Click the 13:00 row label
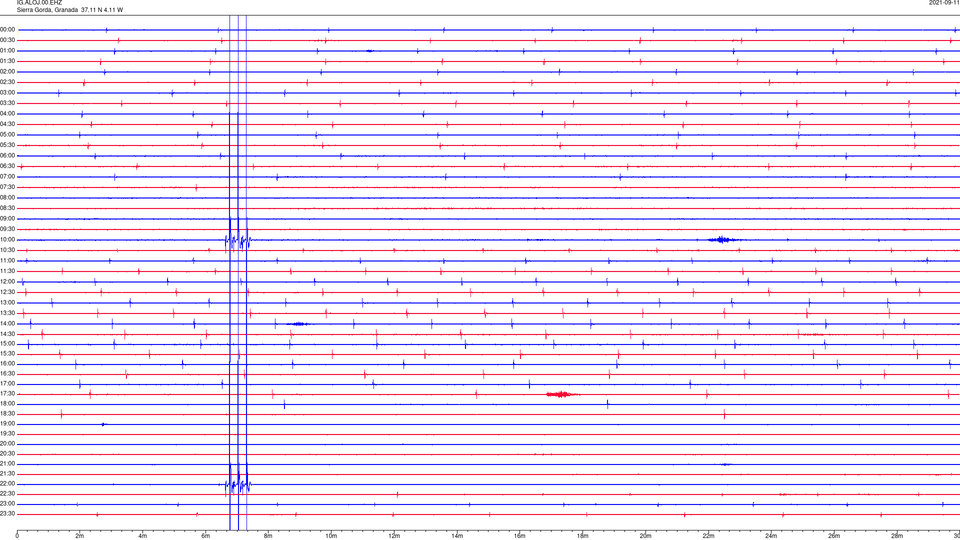 pos(7,302)
